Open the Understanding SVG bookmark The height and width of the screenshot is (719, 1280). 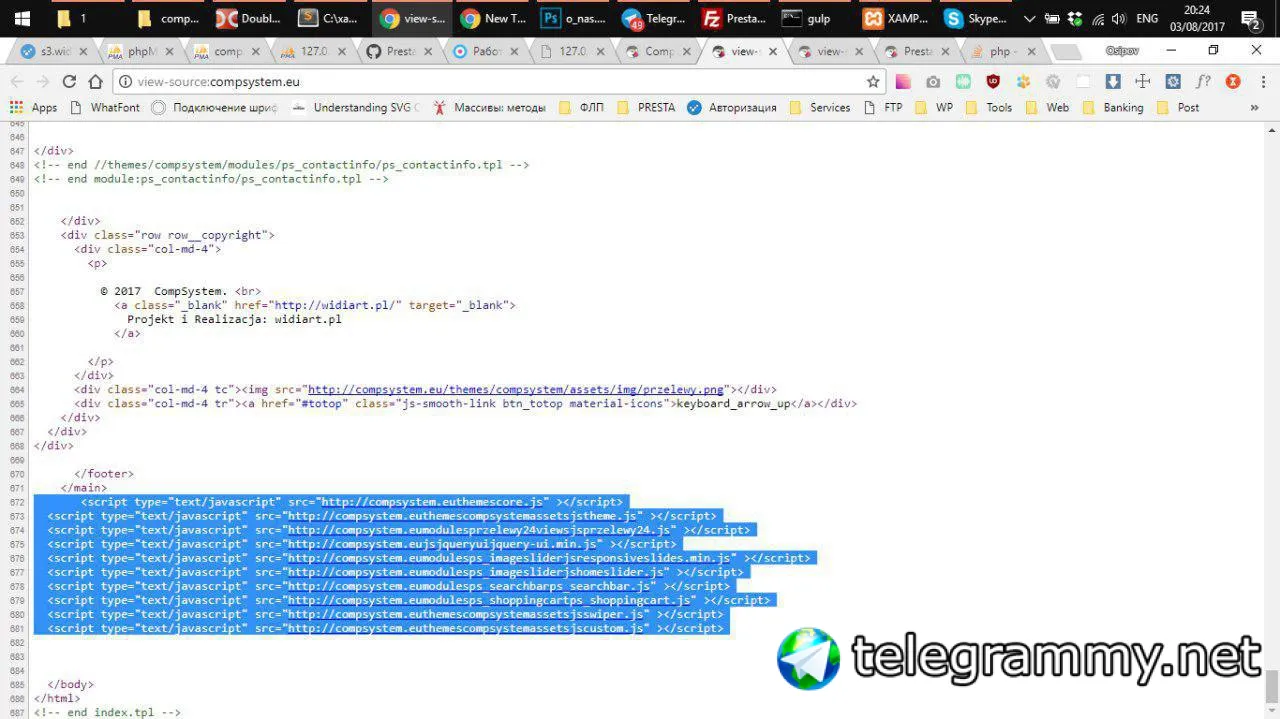click(x=355, y=108)
